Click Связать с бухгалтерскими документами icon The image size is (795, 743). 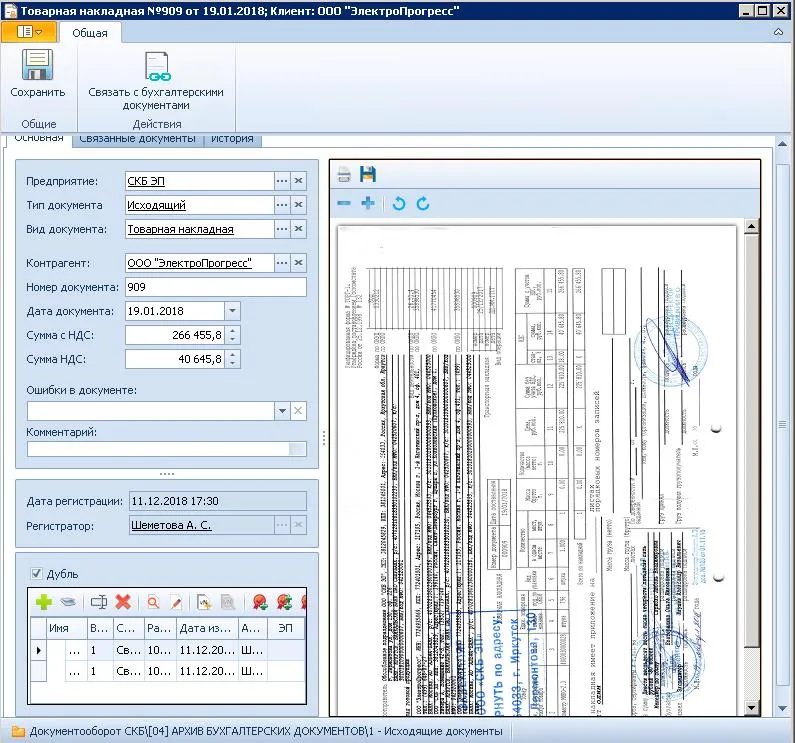(x=155, y=66)
